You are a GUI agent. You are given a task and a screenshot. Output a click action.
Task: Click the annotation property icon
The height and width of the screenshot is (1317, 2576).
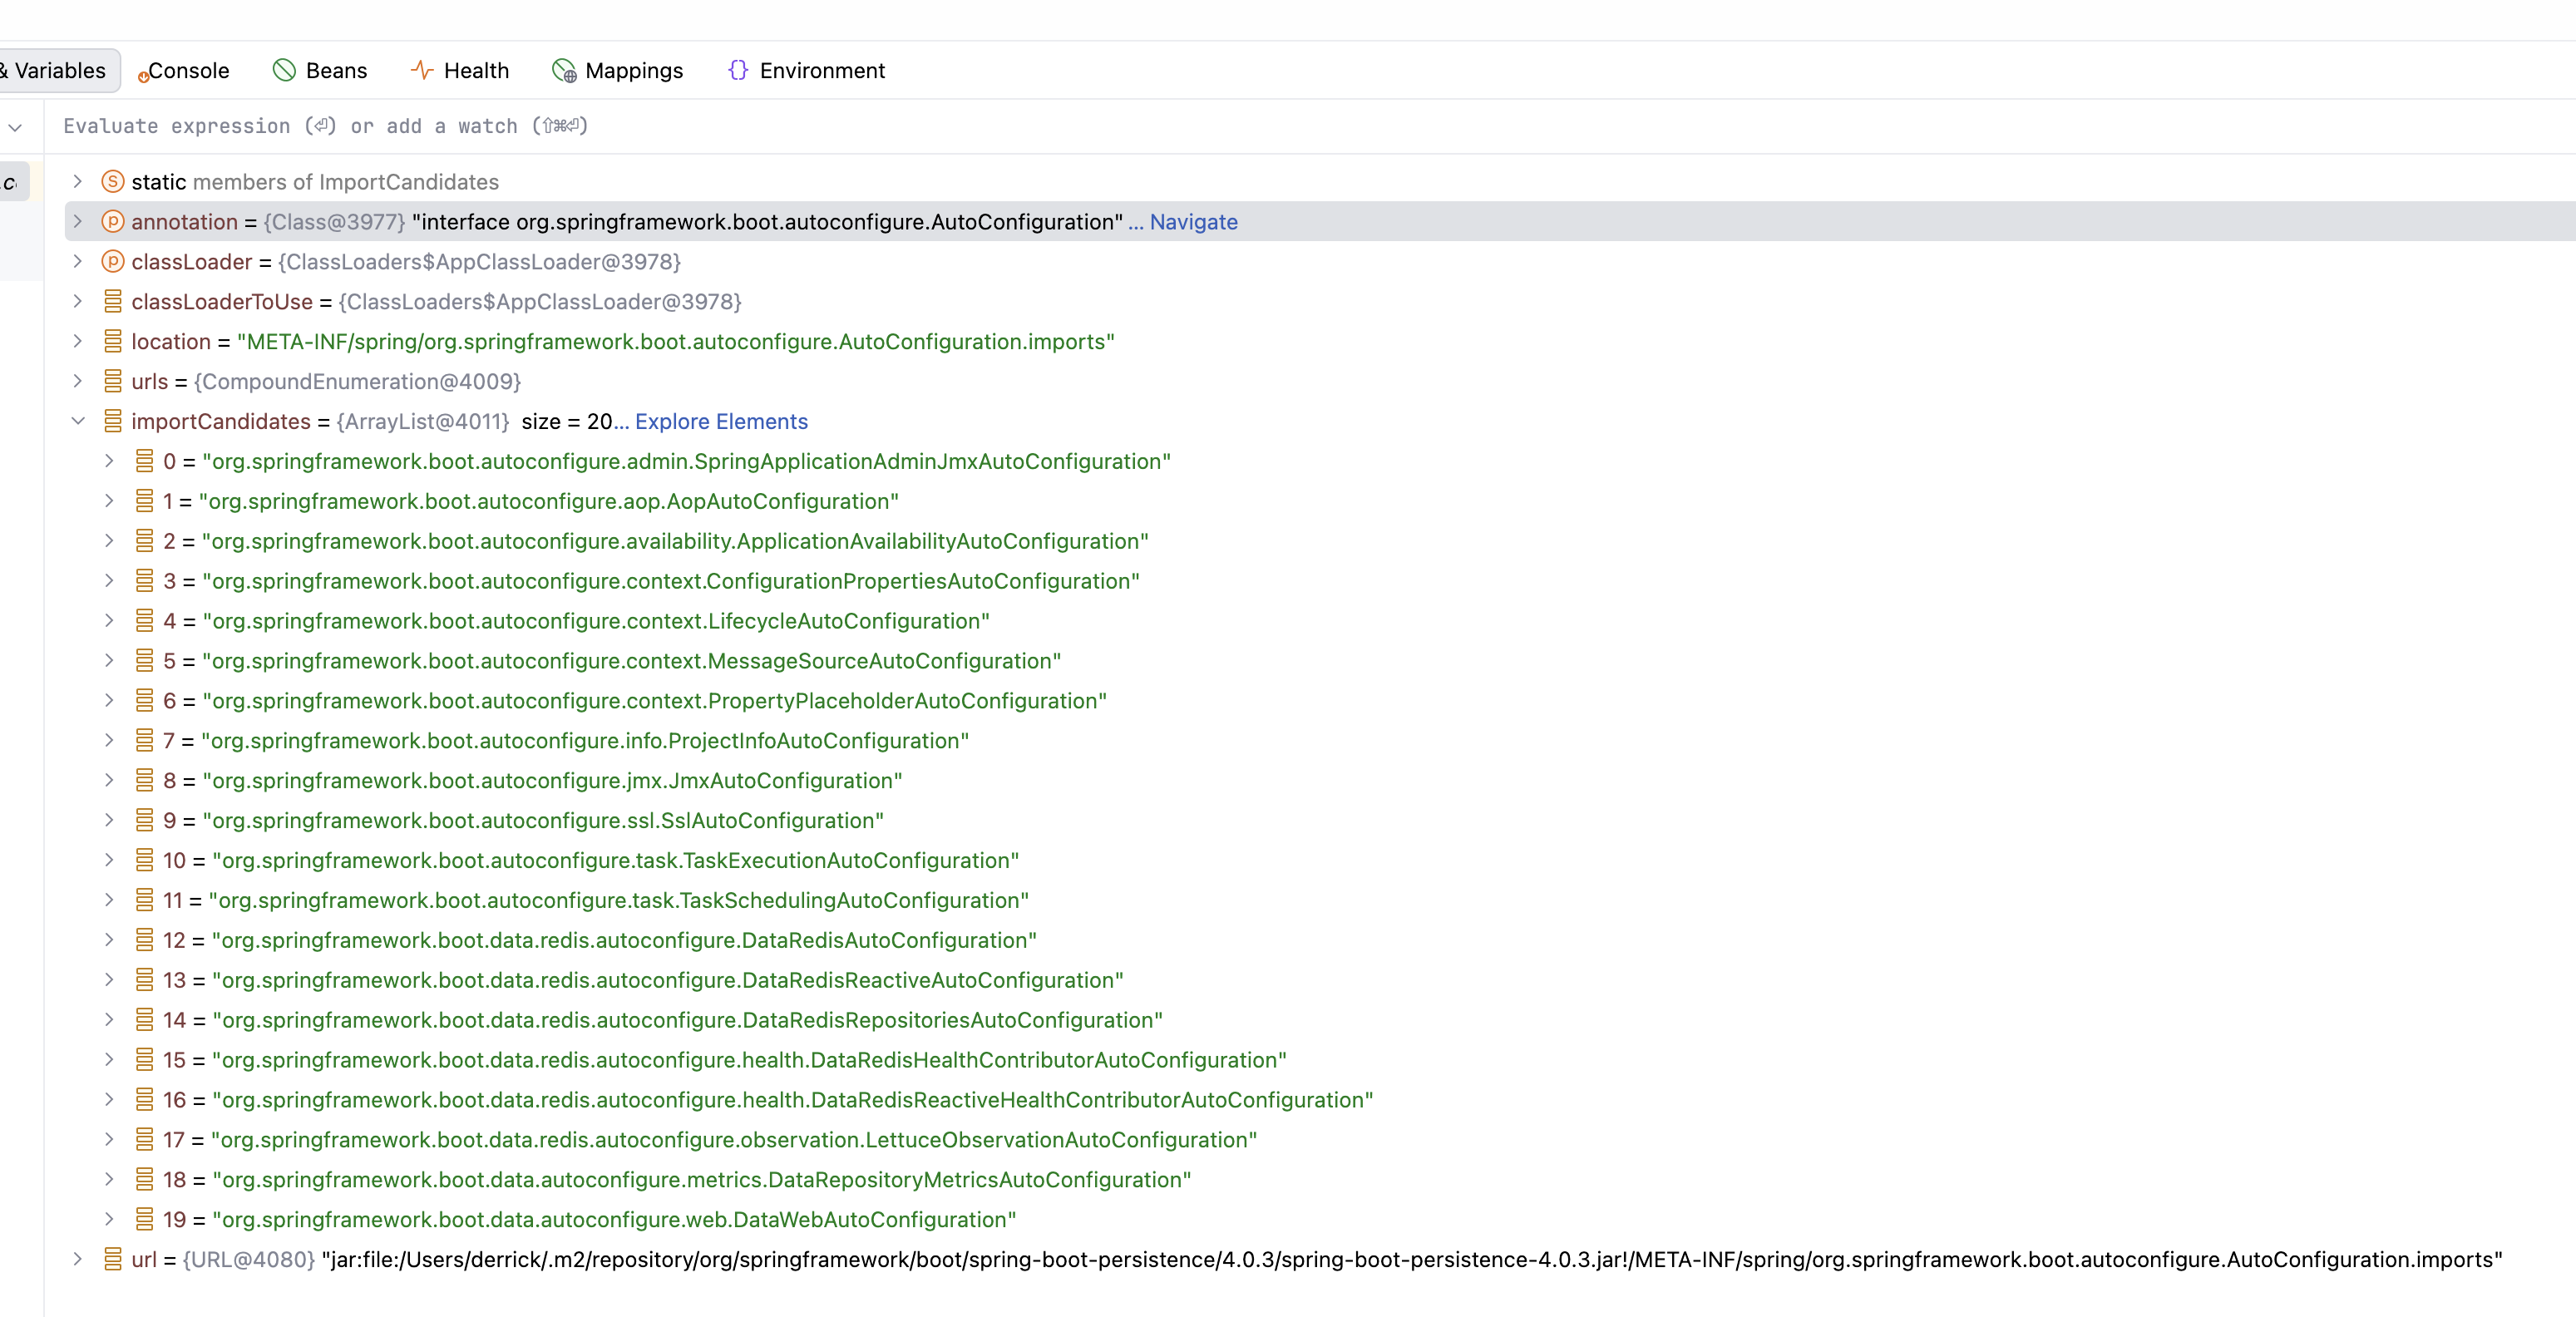point(113,222)
